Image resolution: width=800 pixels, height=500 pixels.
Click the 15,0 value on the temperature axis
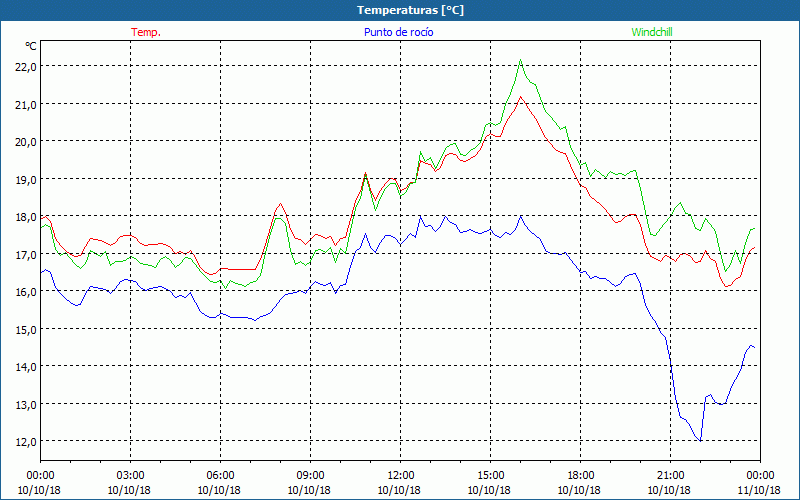coord(26,330)
